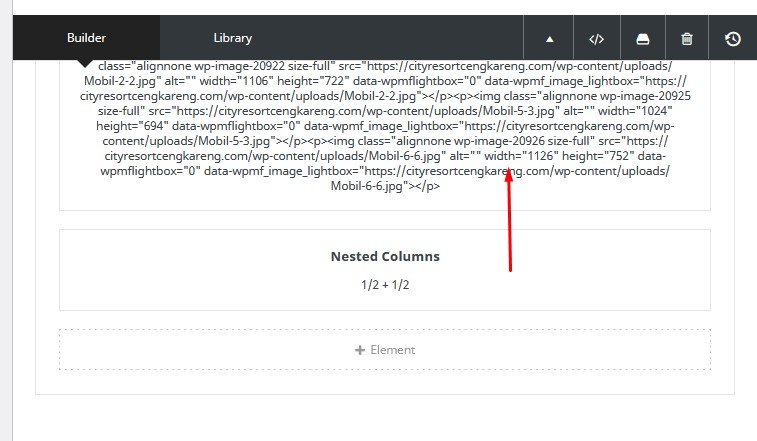The width and height of the screenshot is (757, 441).
Task: Click the plus icon beside Element
Action: point(360,350)
